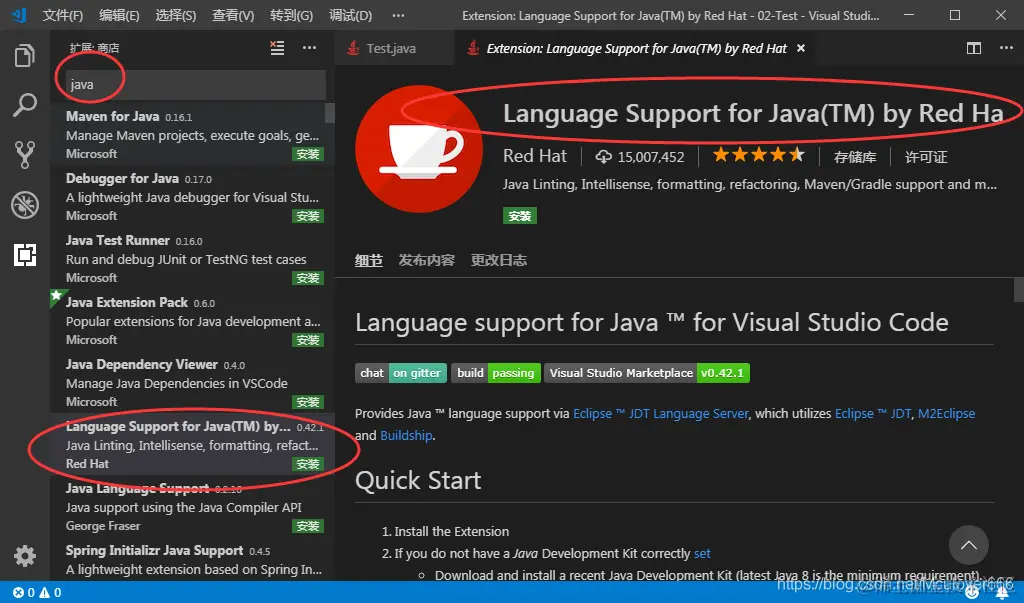Screen dimensions: 1024x603
Task: Open the Extensions view icon
Action: click(x=25, y=255)
